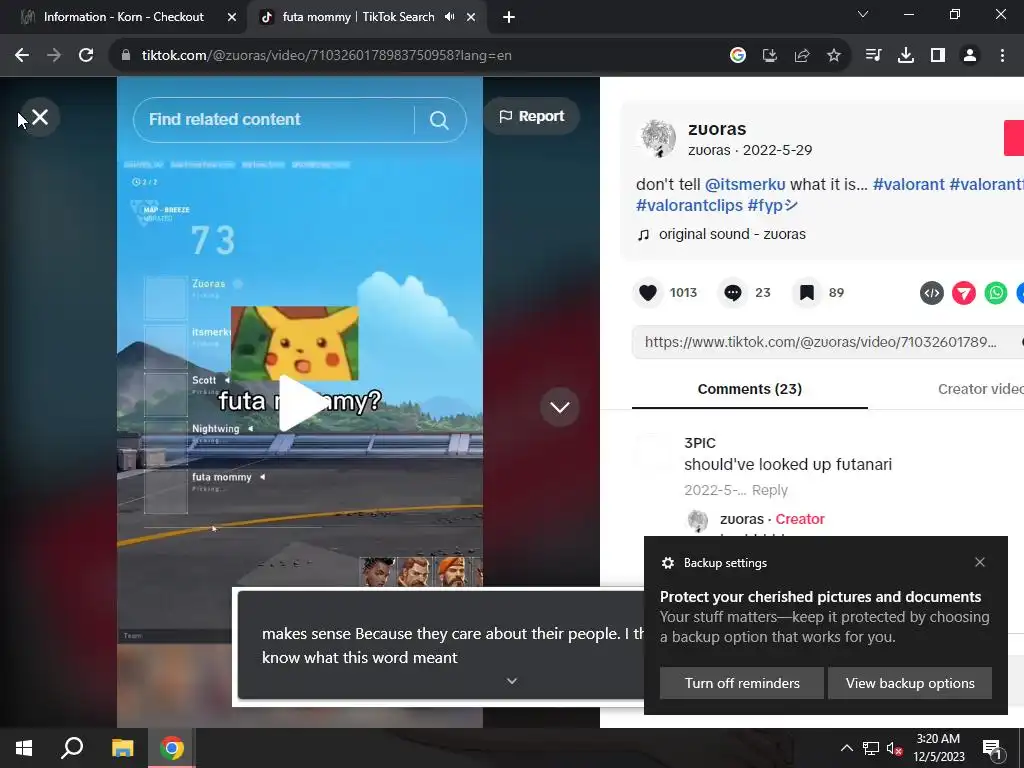Open the network tray icon

click(x=871, y=748)
